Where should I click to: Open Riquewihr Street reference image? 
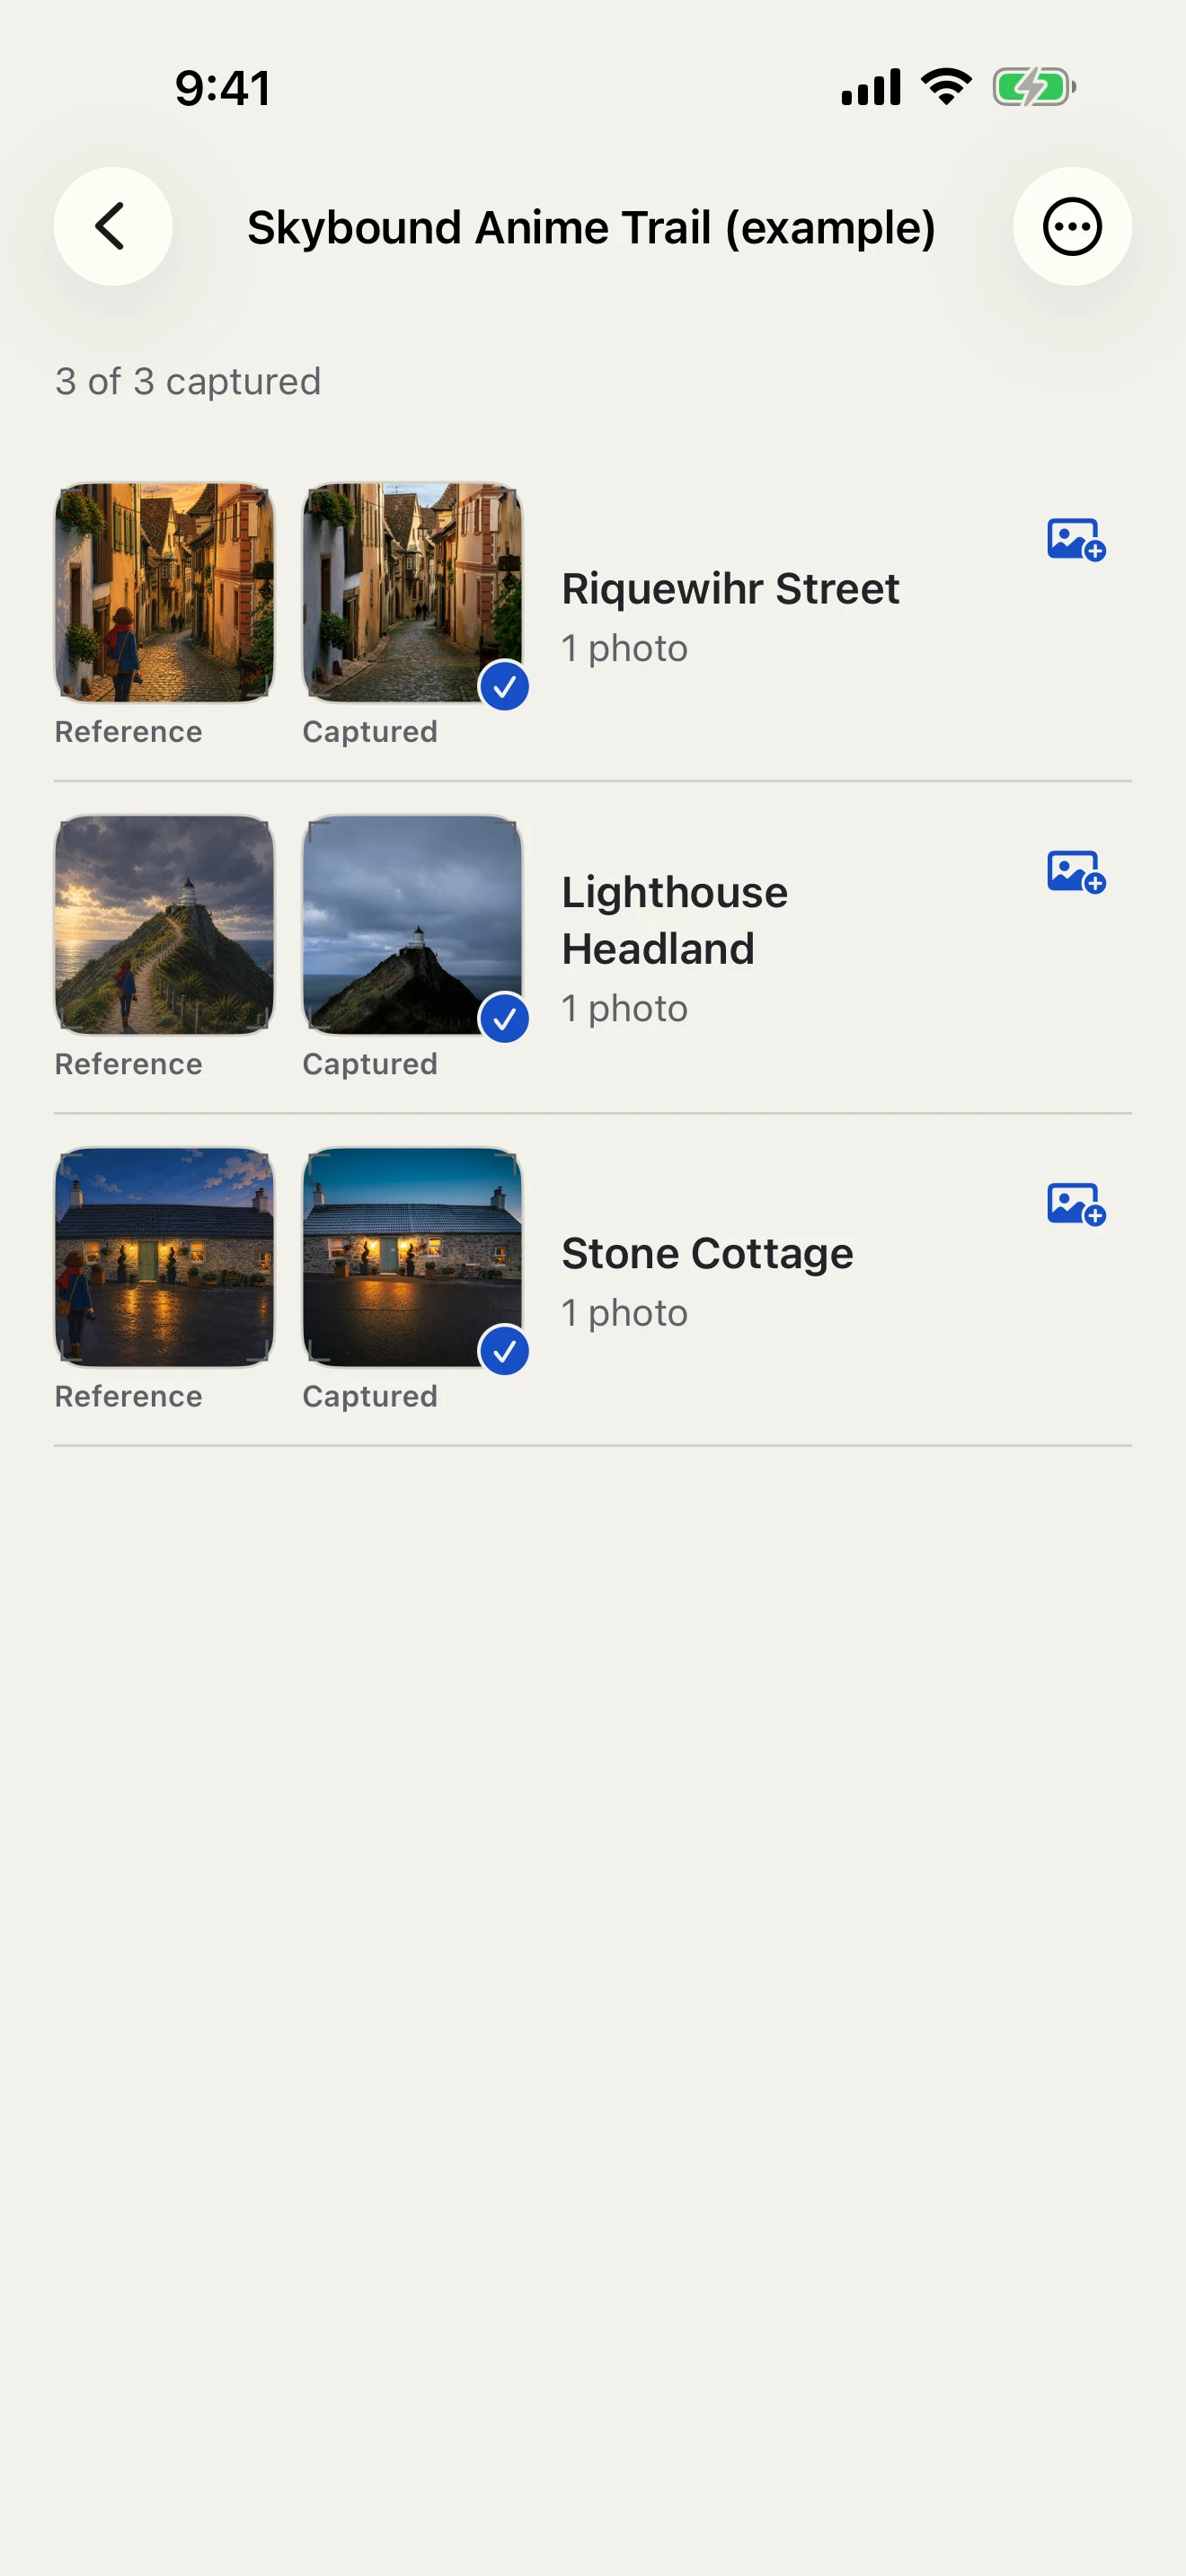(164, 593)
